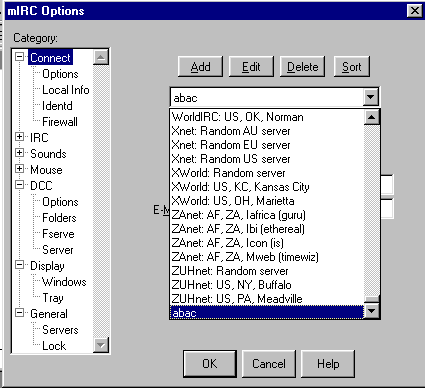Collapse the General category node
Screen dimensions: 425x388
point(20,313)
